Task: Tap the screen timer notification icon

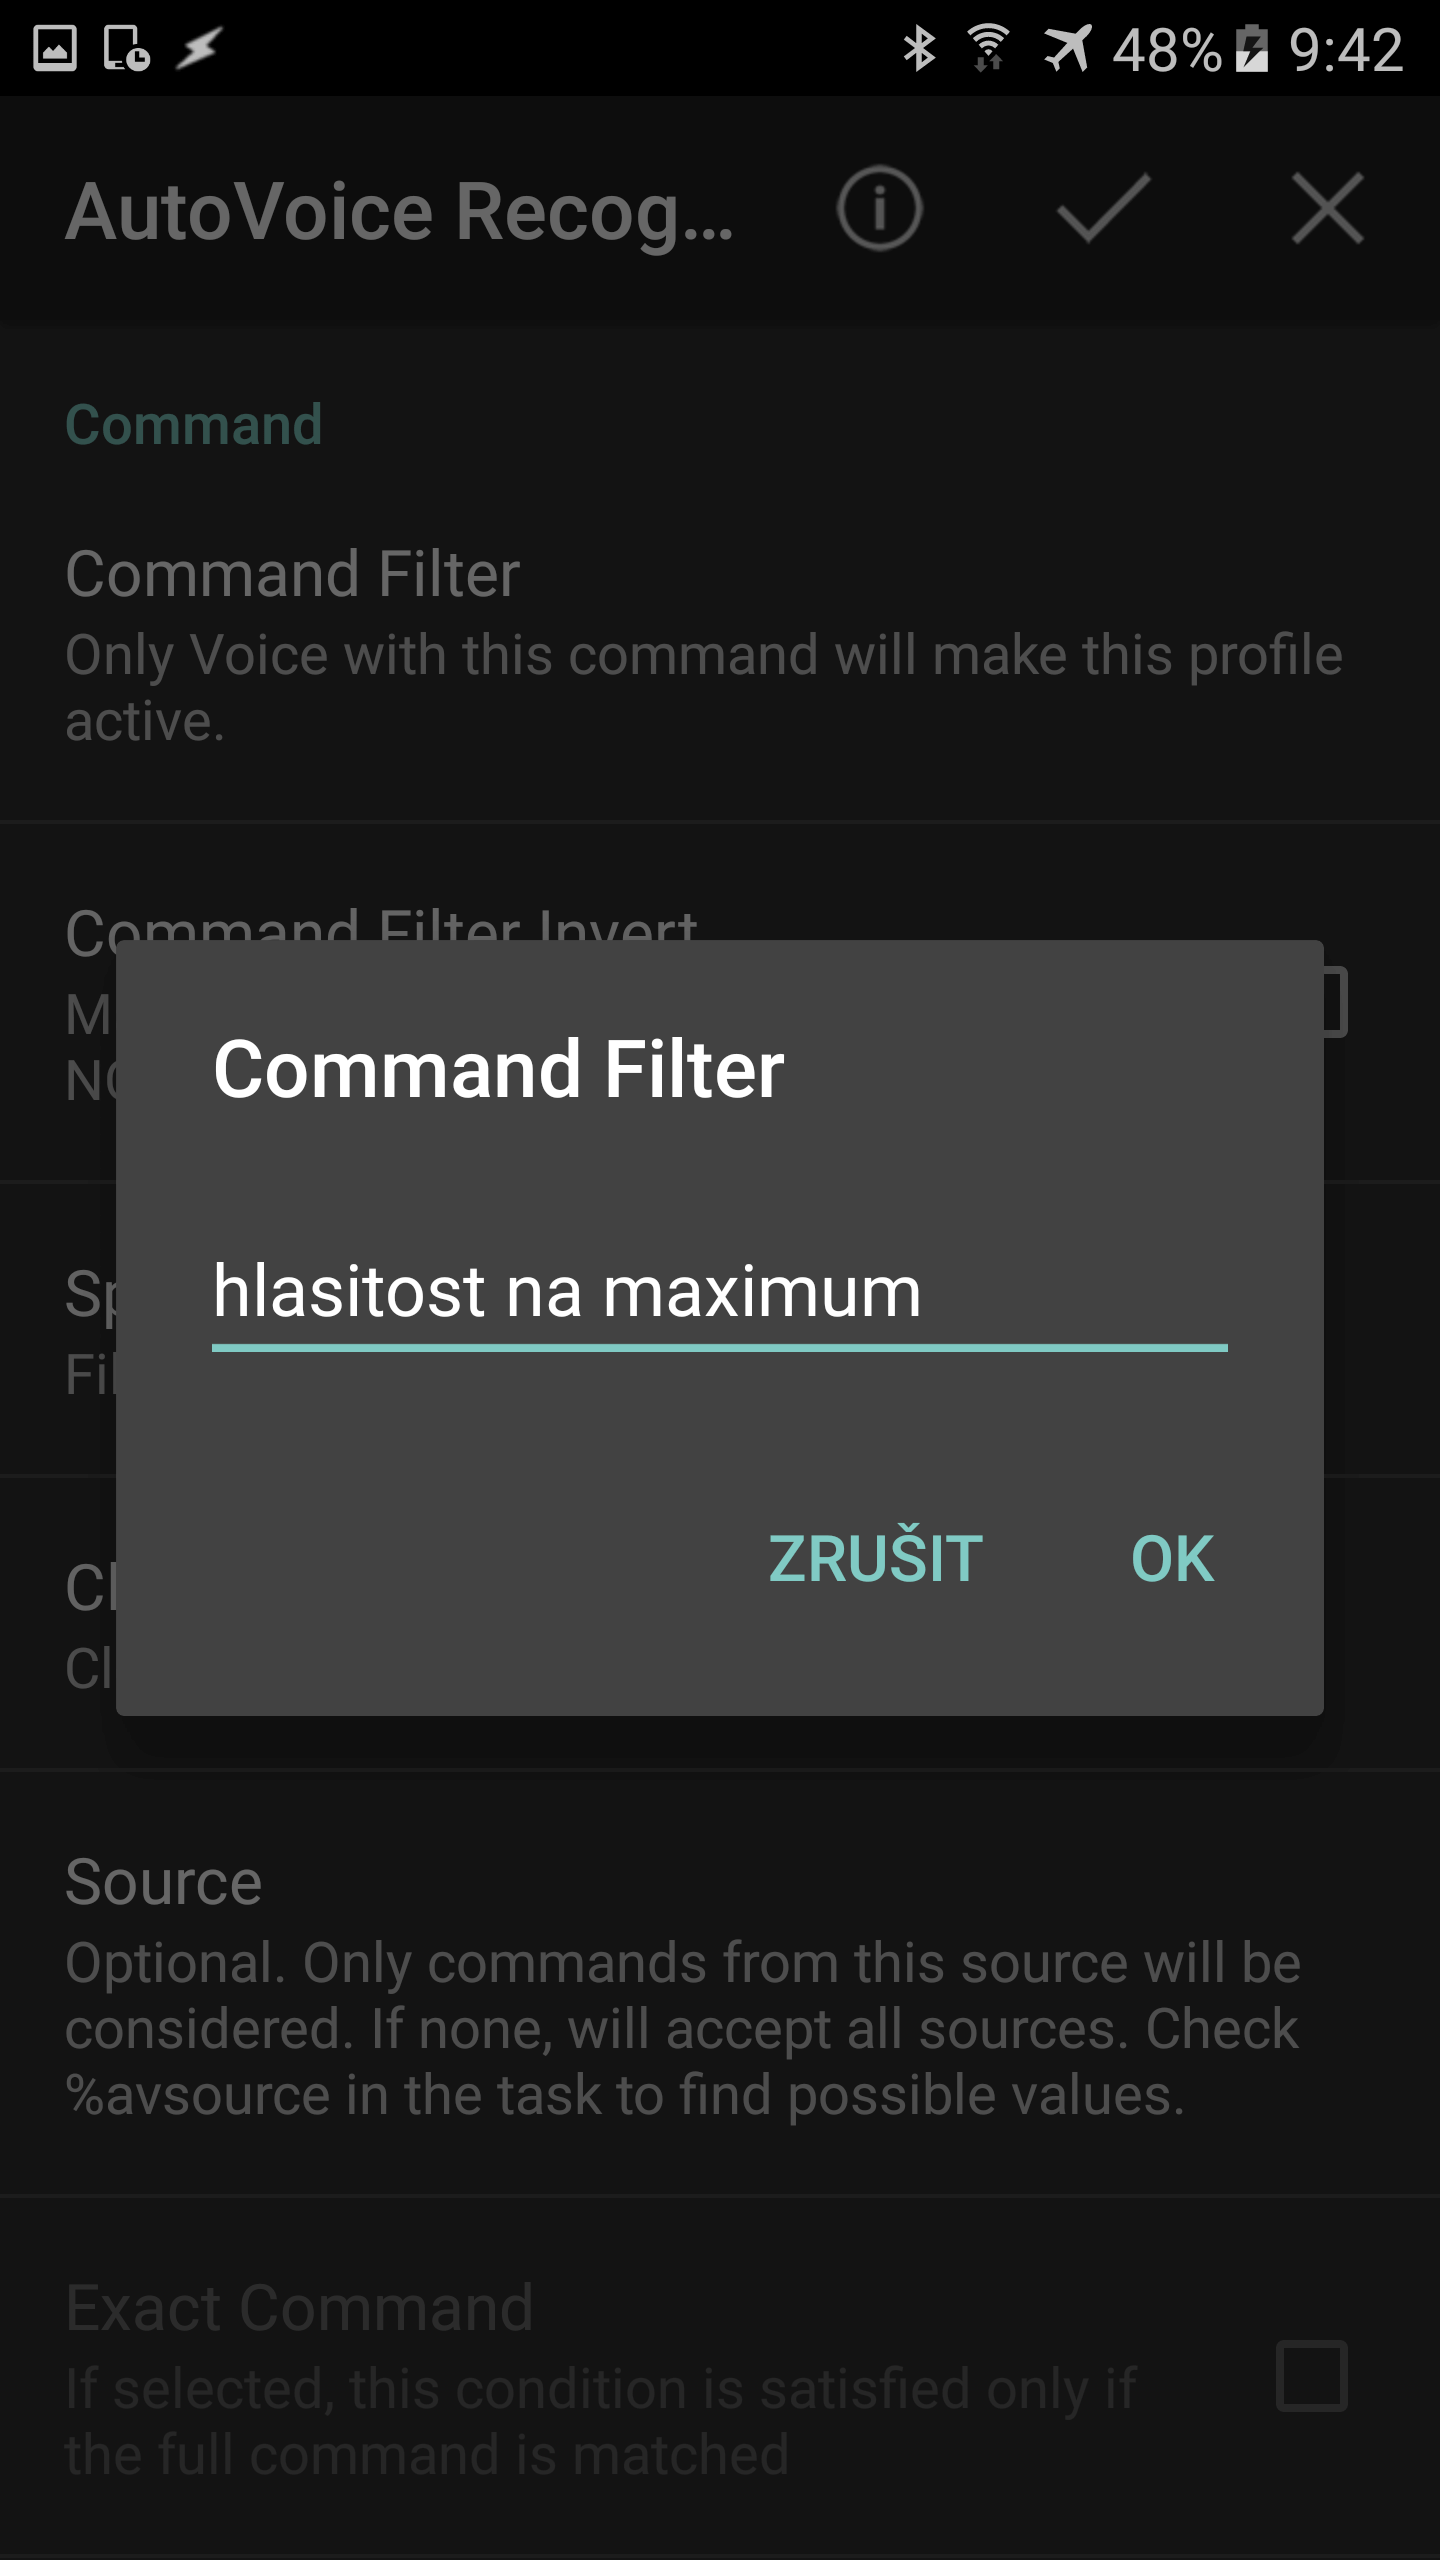Action: click(x=126, y=48)
